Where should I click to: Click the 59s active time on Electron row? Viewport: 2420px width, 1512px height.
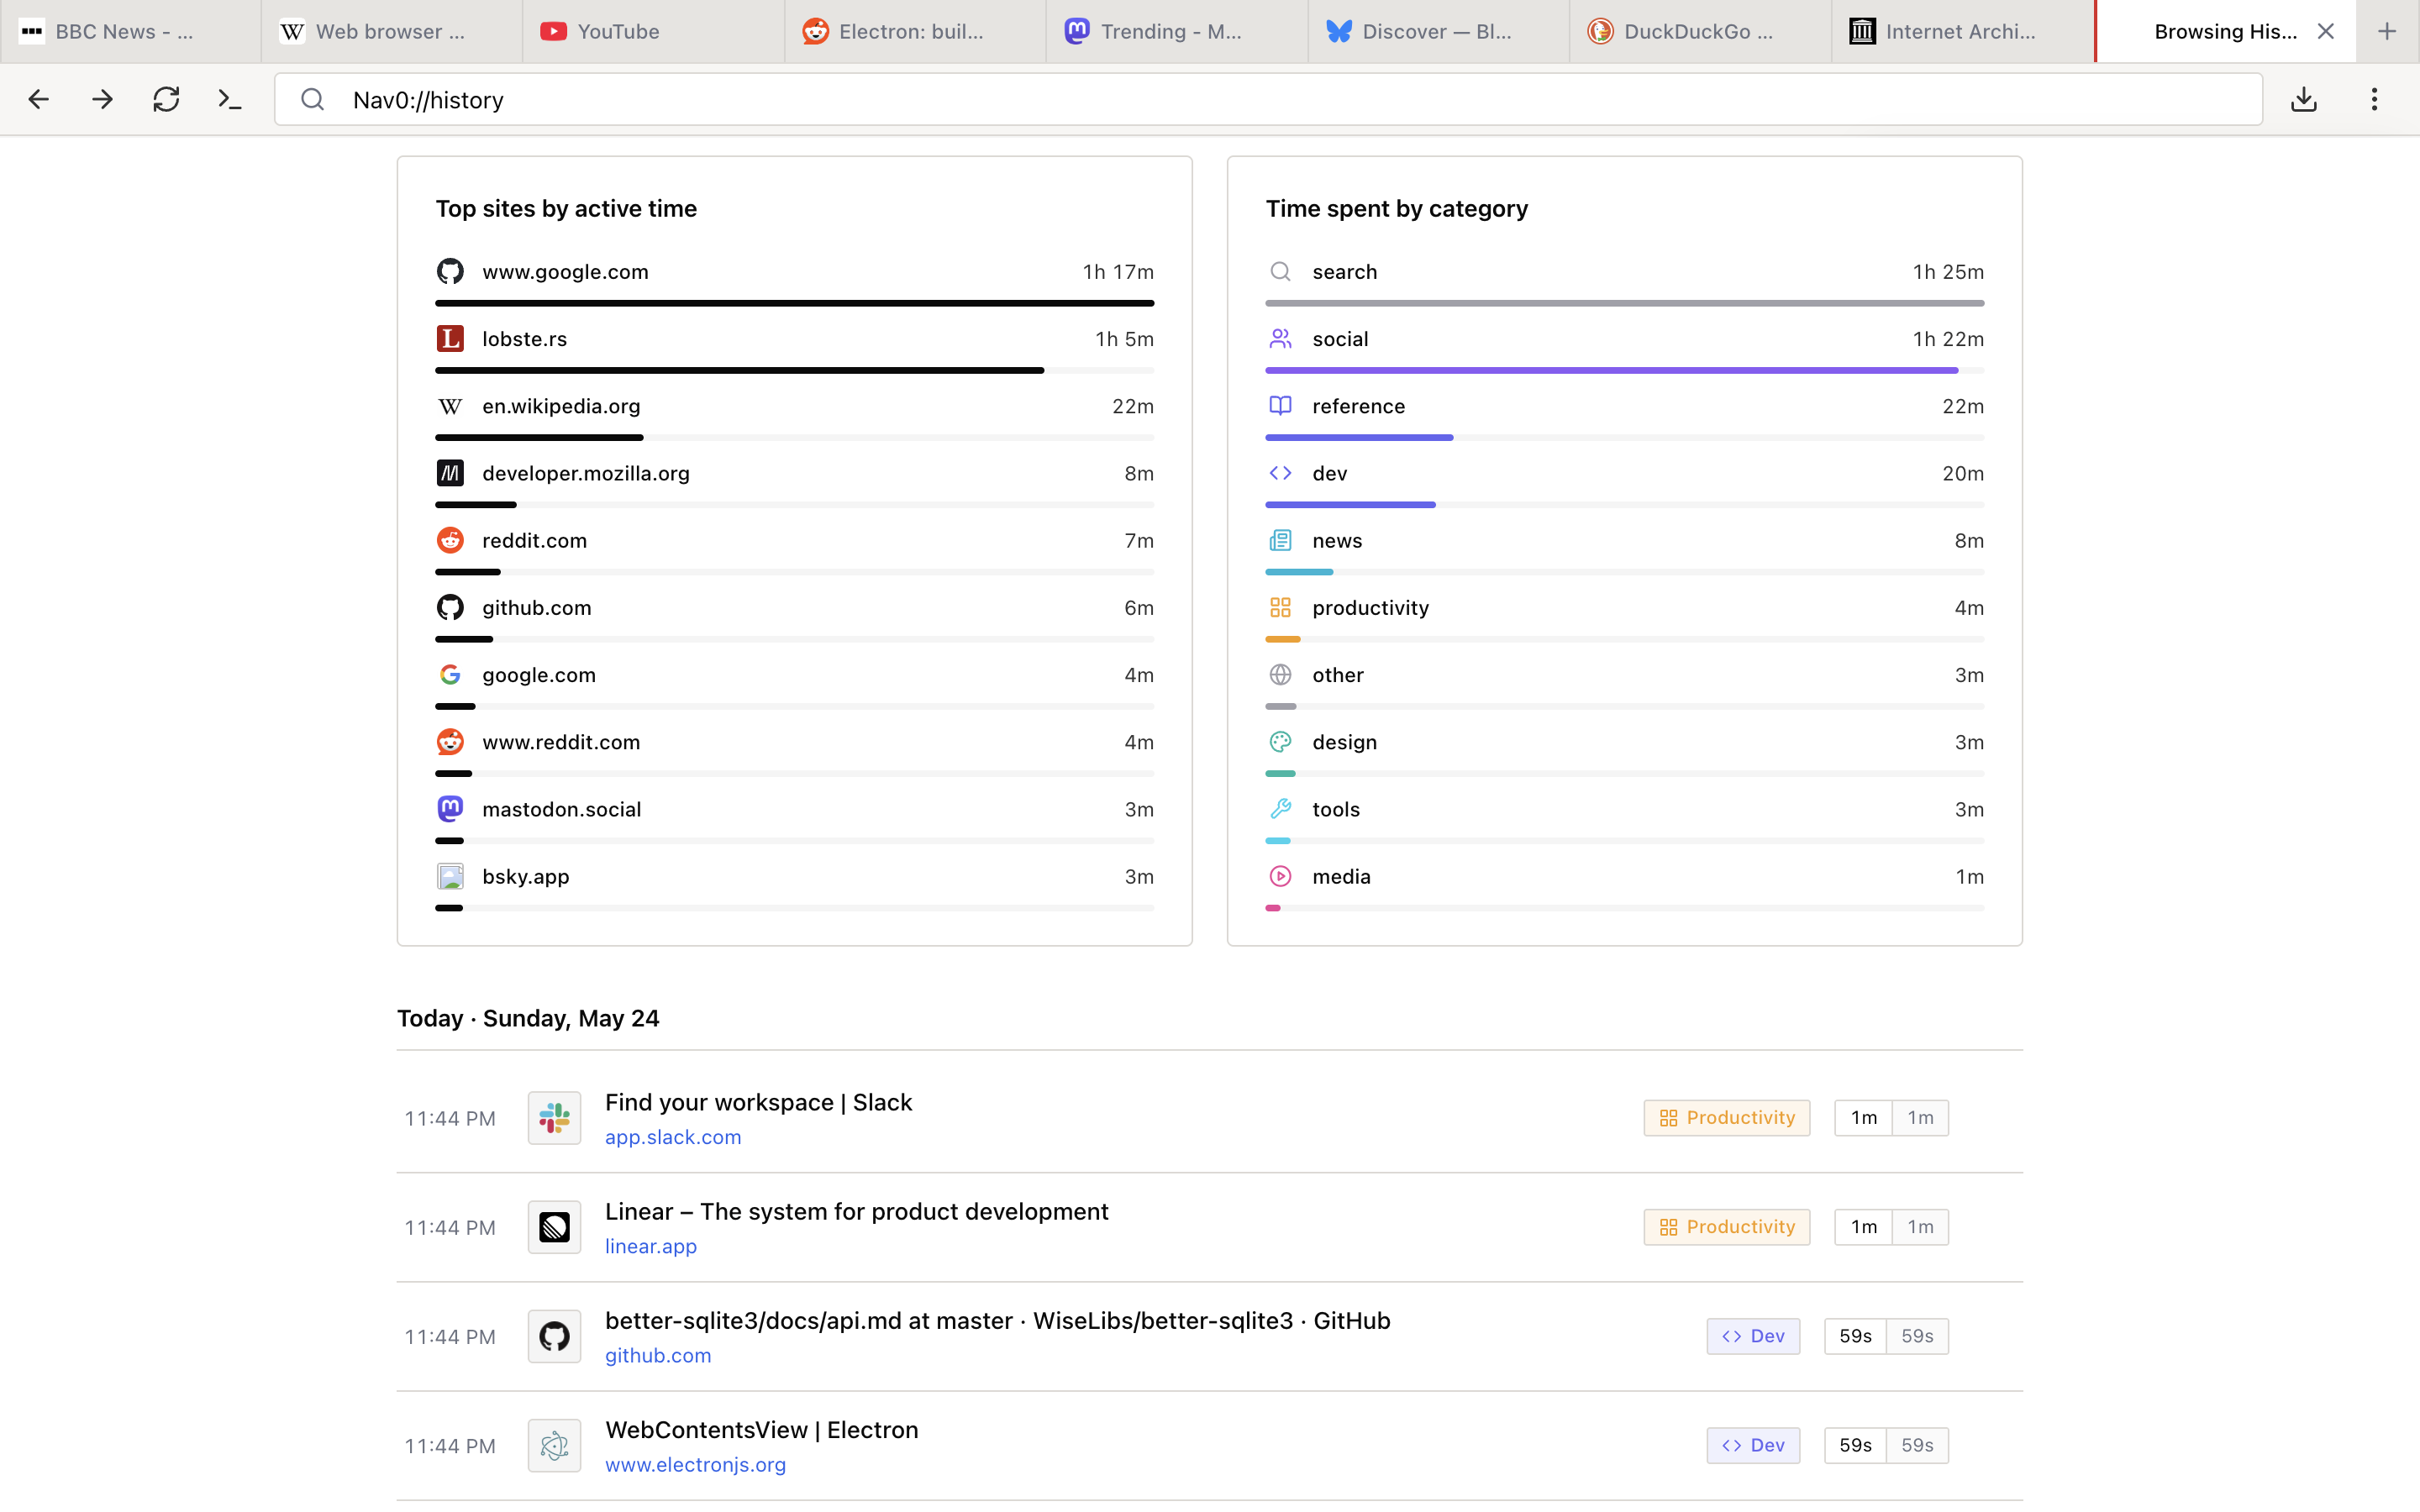tap(1855, 1445)
